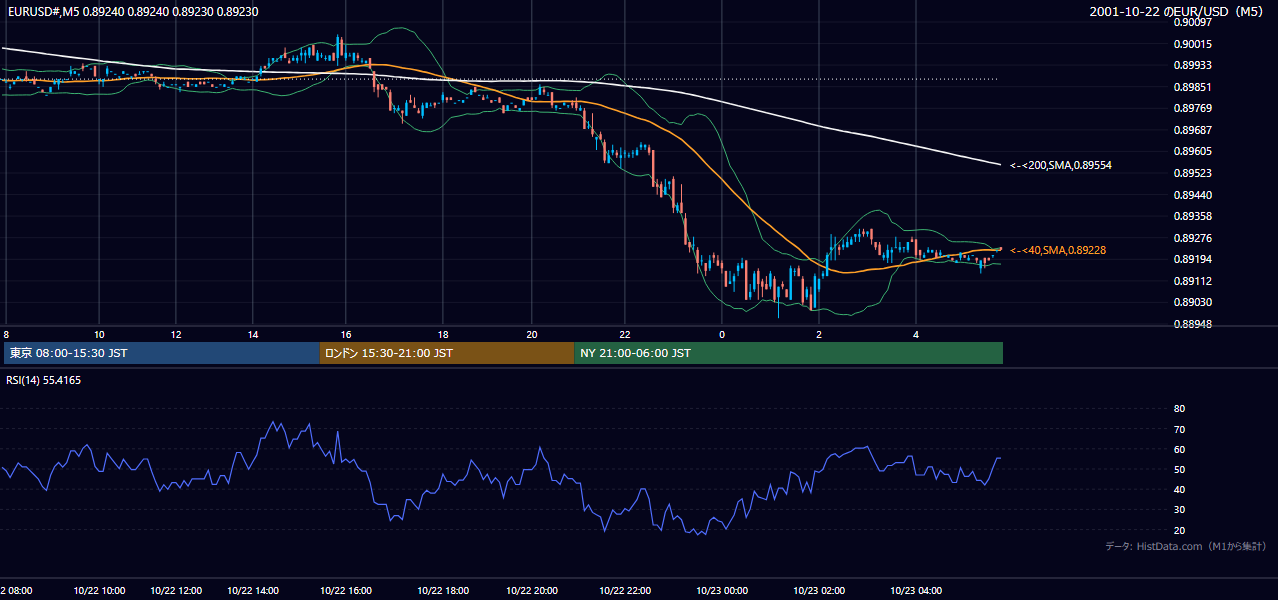Select the NY 21:00-06:00 JST session bar
The height and width of the screenshot is (600, 1278).
point(789,353)
